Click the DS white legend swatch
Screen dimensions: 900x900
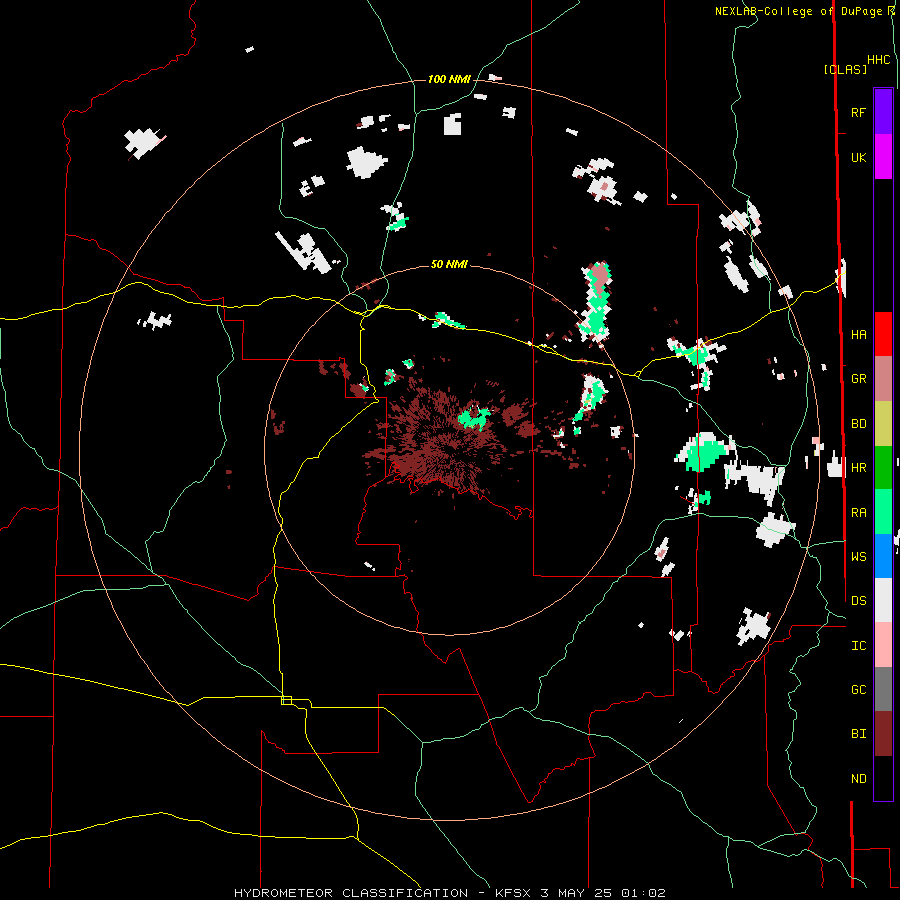pyautogui.click(x=883, y=600)
